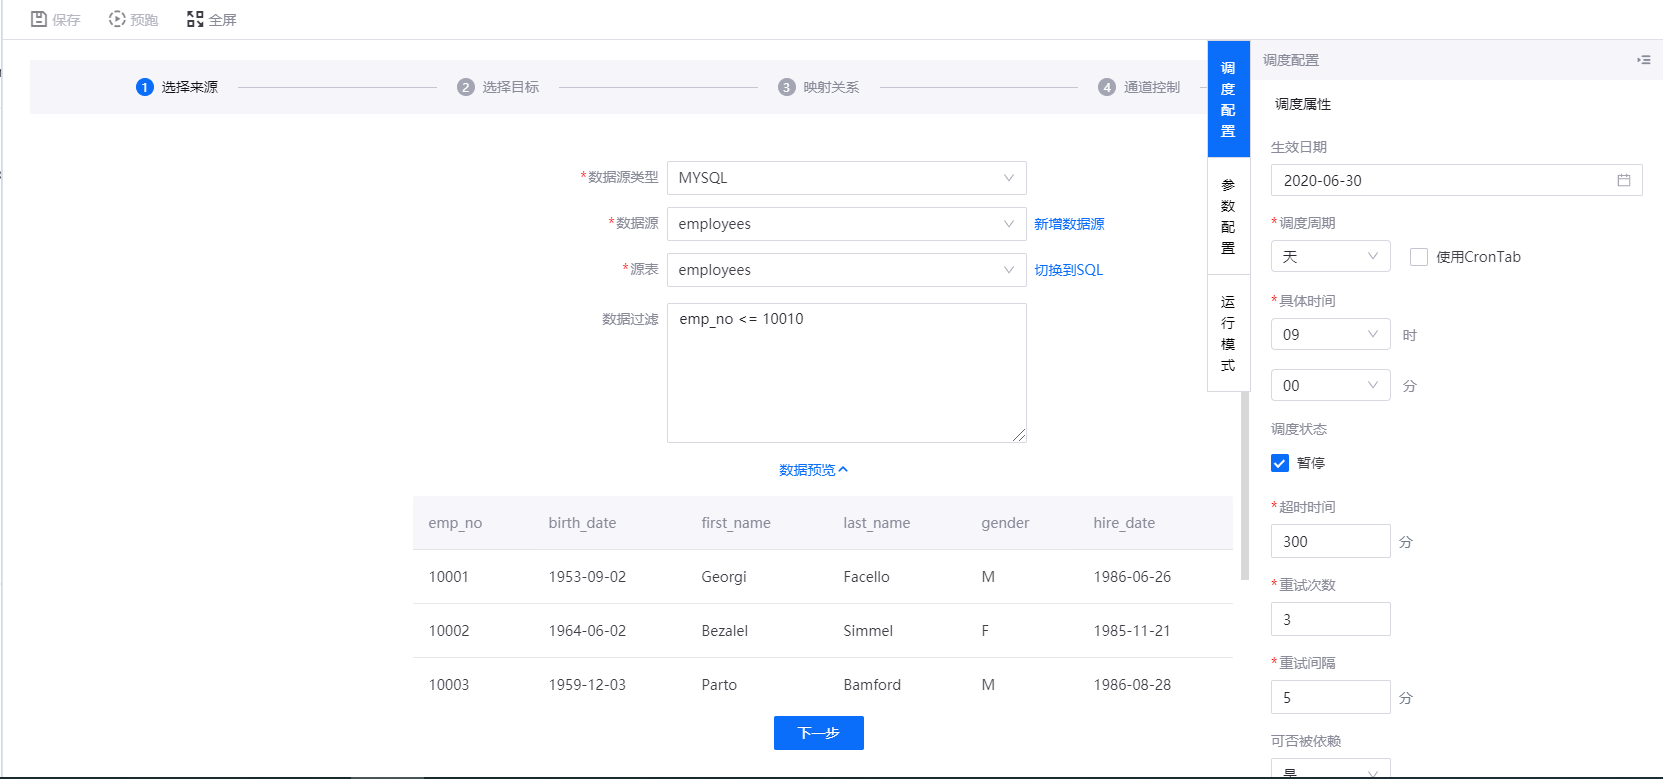Click last name Facello

(x=866, y=577)
